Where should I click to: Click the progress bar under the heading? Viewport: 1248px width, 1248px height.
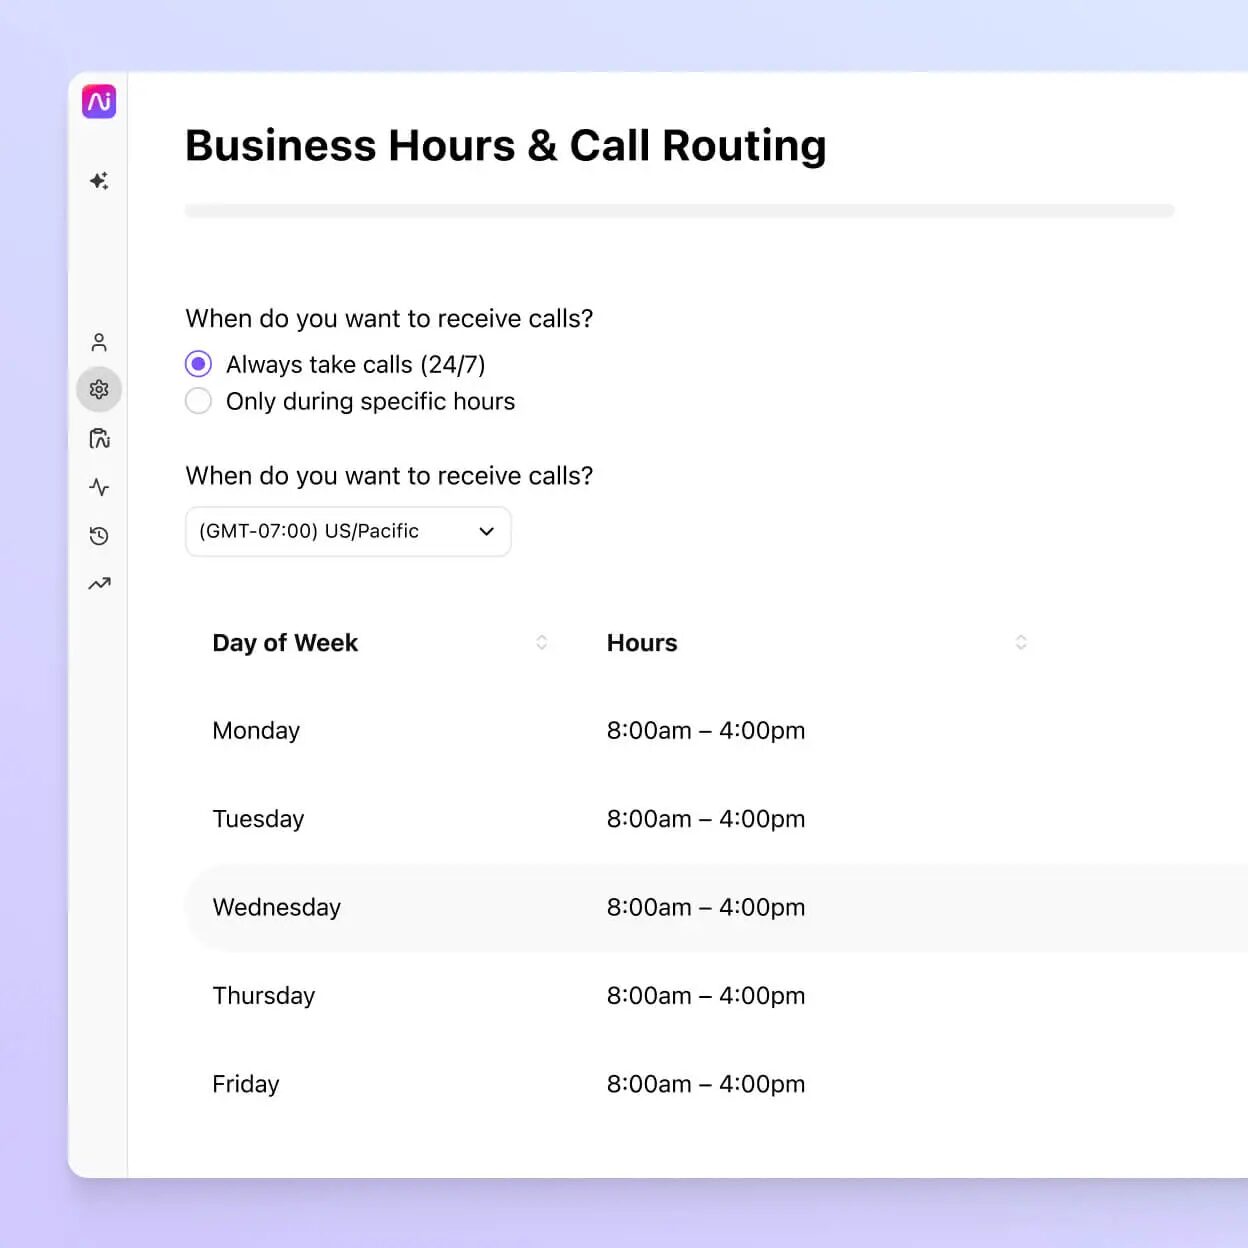(x=679, y=210)
